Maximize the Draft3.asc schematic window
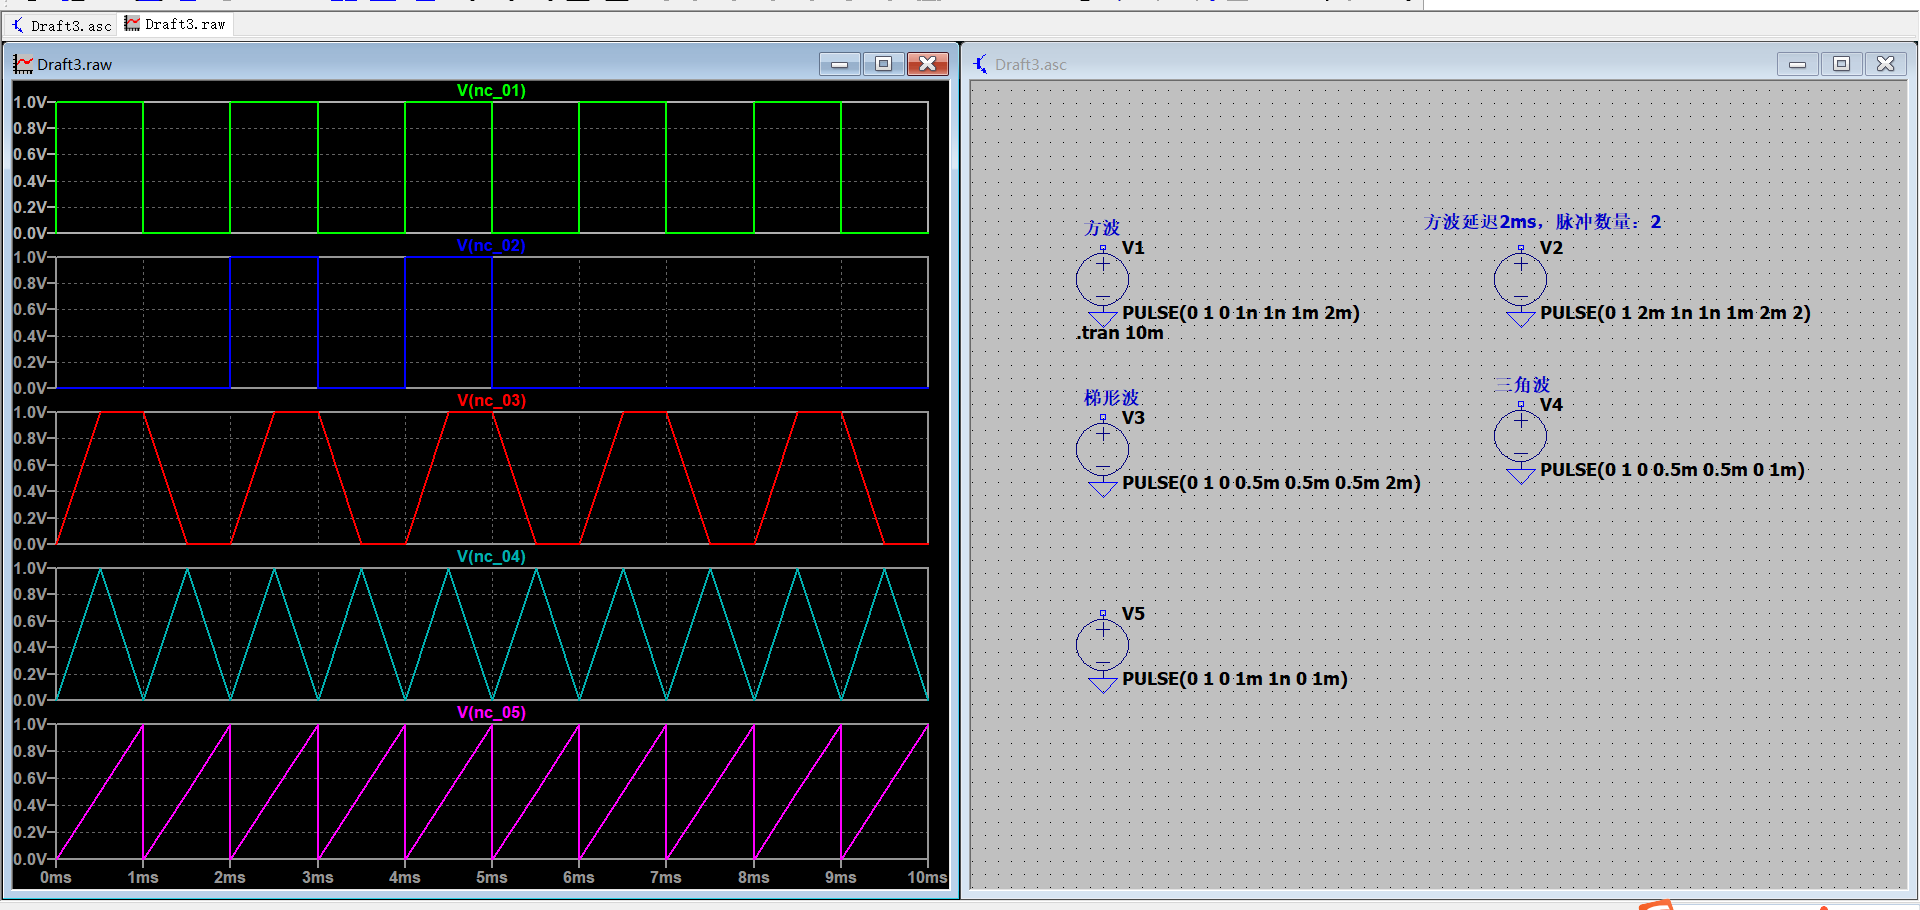This screenshot has width=1920, height=910. click(1841, 64)
